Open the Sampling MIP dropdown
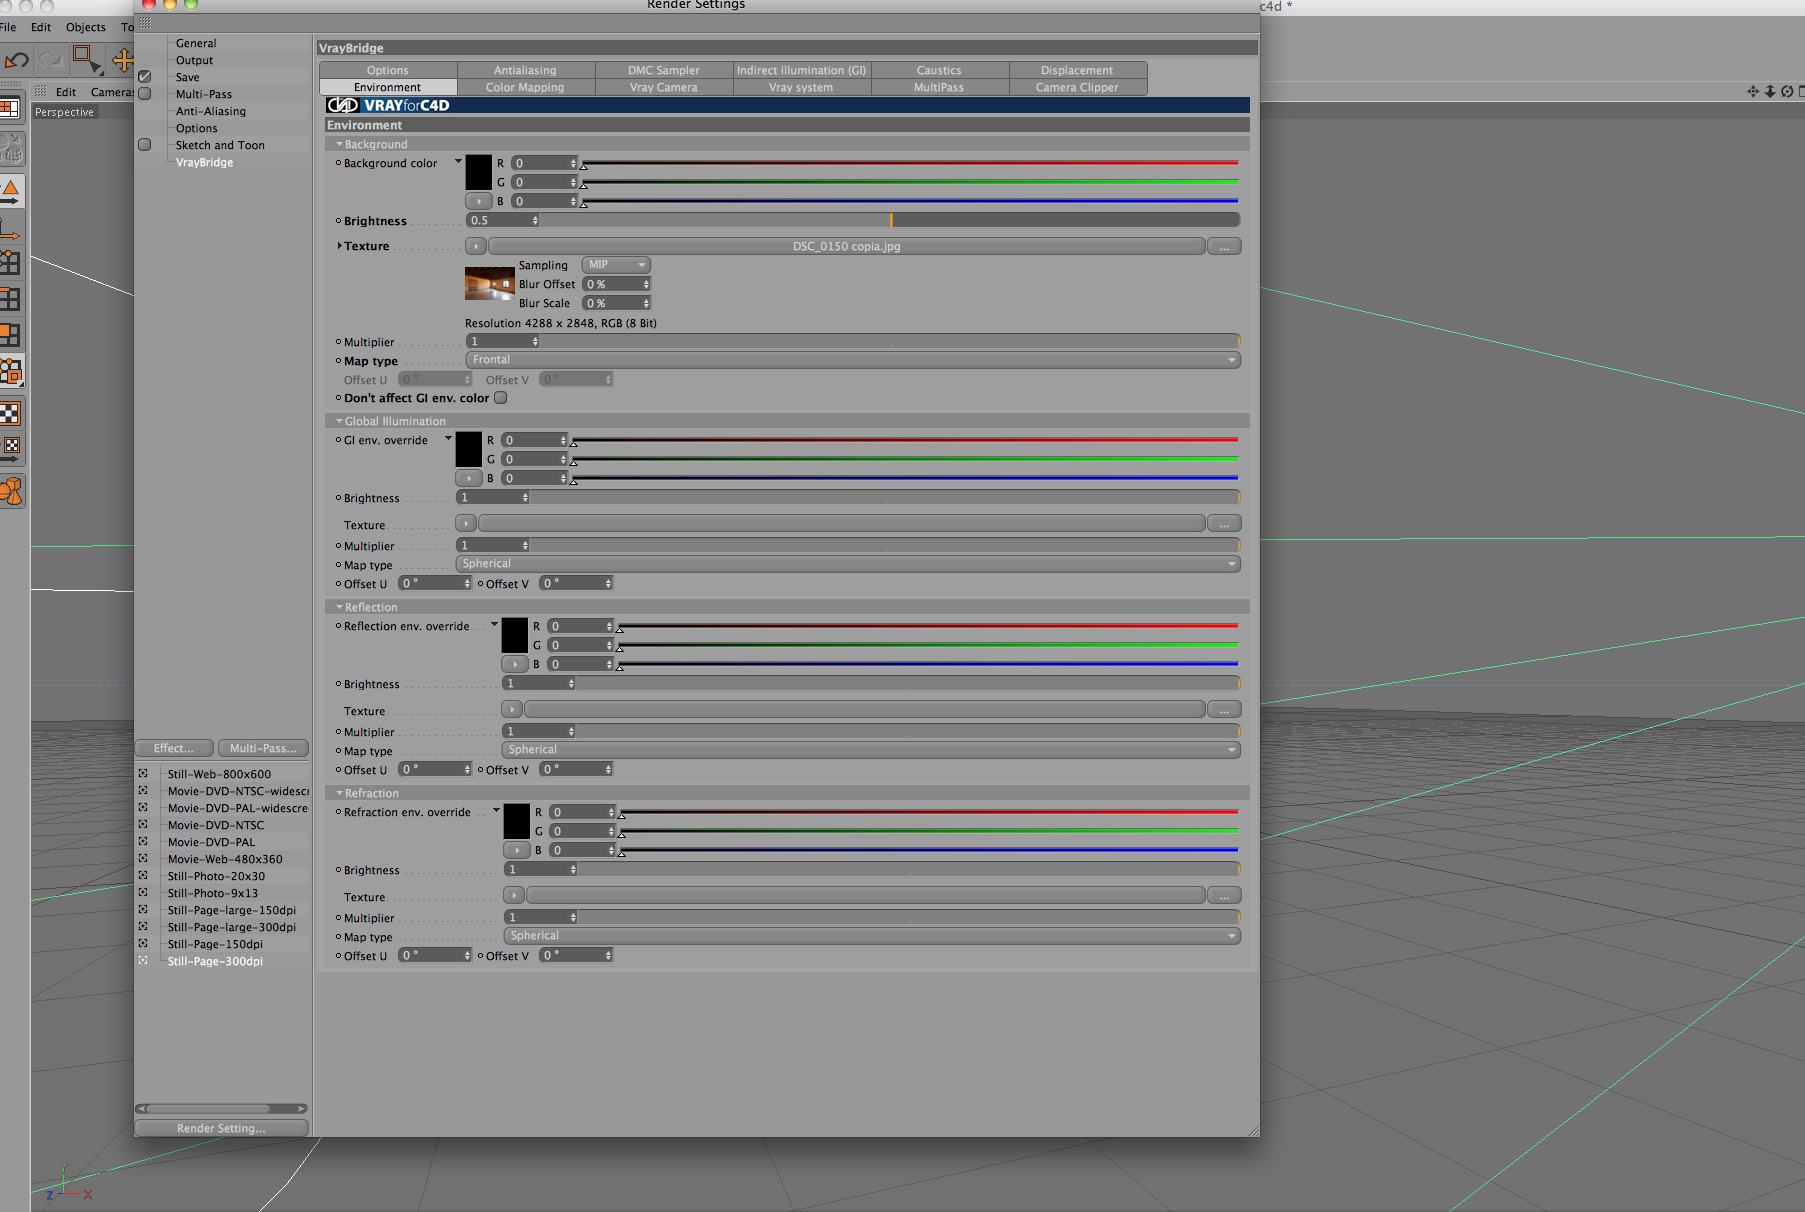This screenshot has height=1212, width=1805. 616,265
